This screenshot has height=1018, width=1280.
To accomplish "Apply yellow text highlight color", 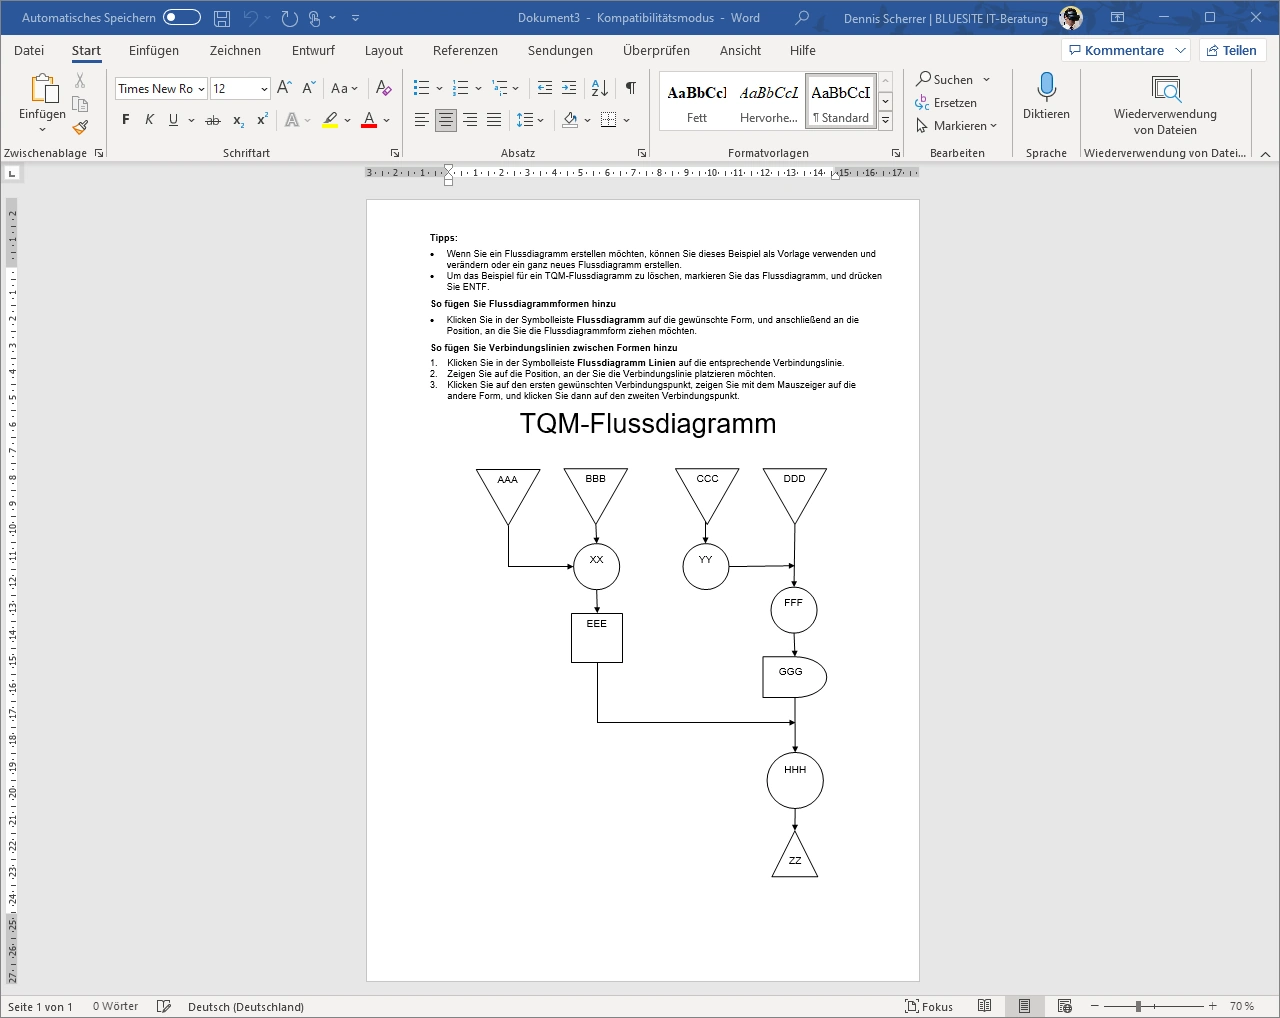I will (330, 120).
